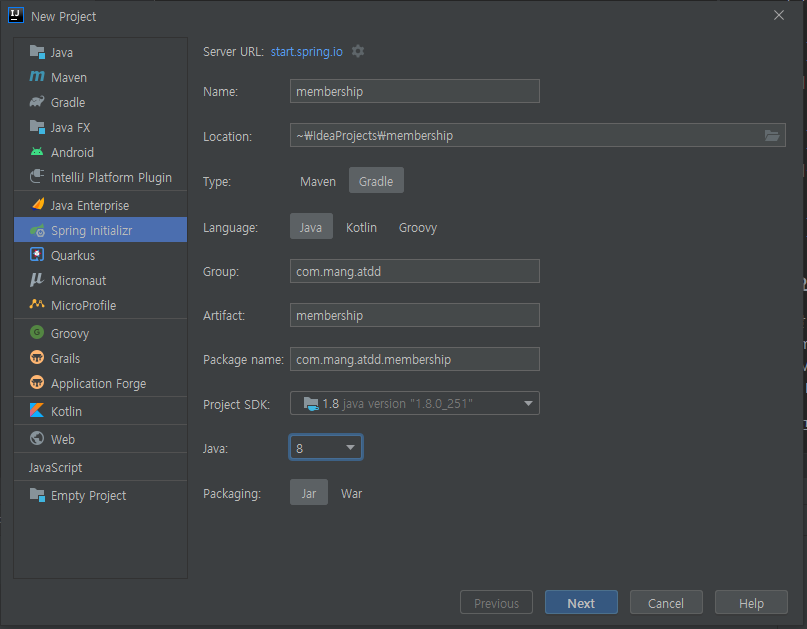This screenshot has height=629, width=807.
Task: Click the Kotlin logo icon
Action: (37, 410)
